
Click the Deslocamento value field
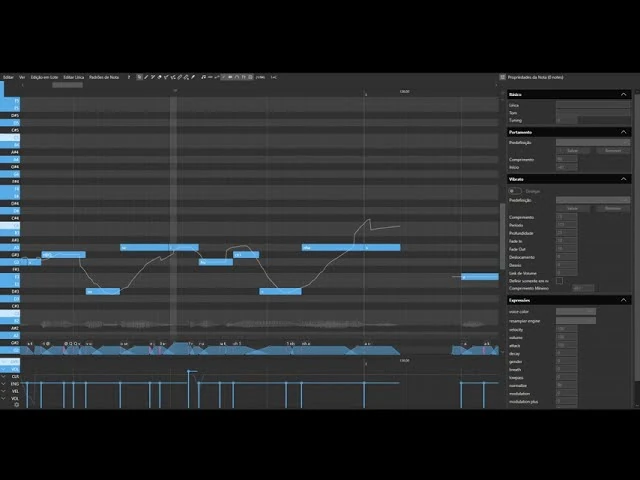pyautogui.click(x=567, y=257)
